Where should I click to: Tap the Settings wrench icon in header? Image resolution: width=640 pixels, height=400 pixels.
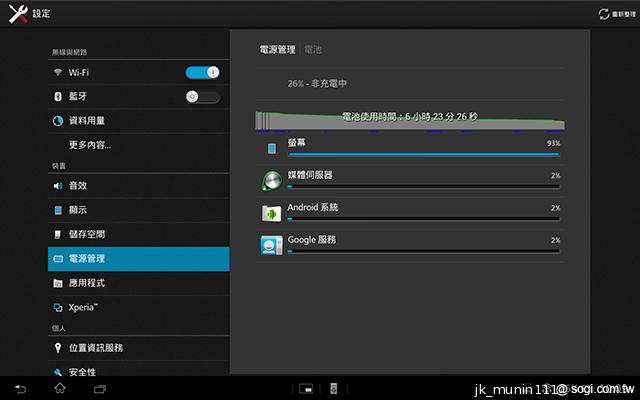click(x=18, y=14)
